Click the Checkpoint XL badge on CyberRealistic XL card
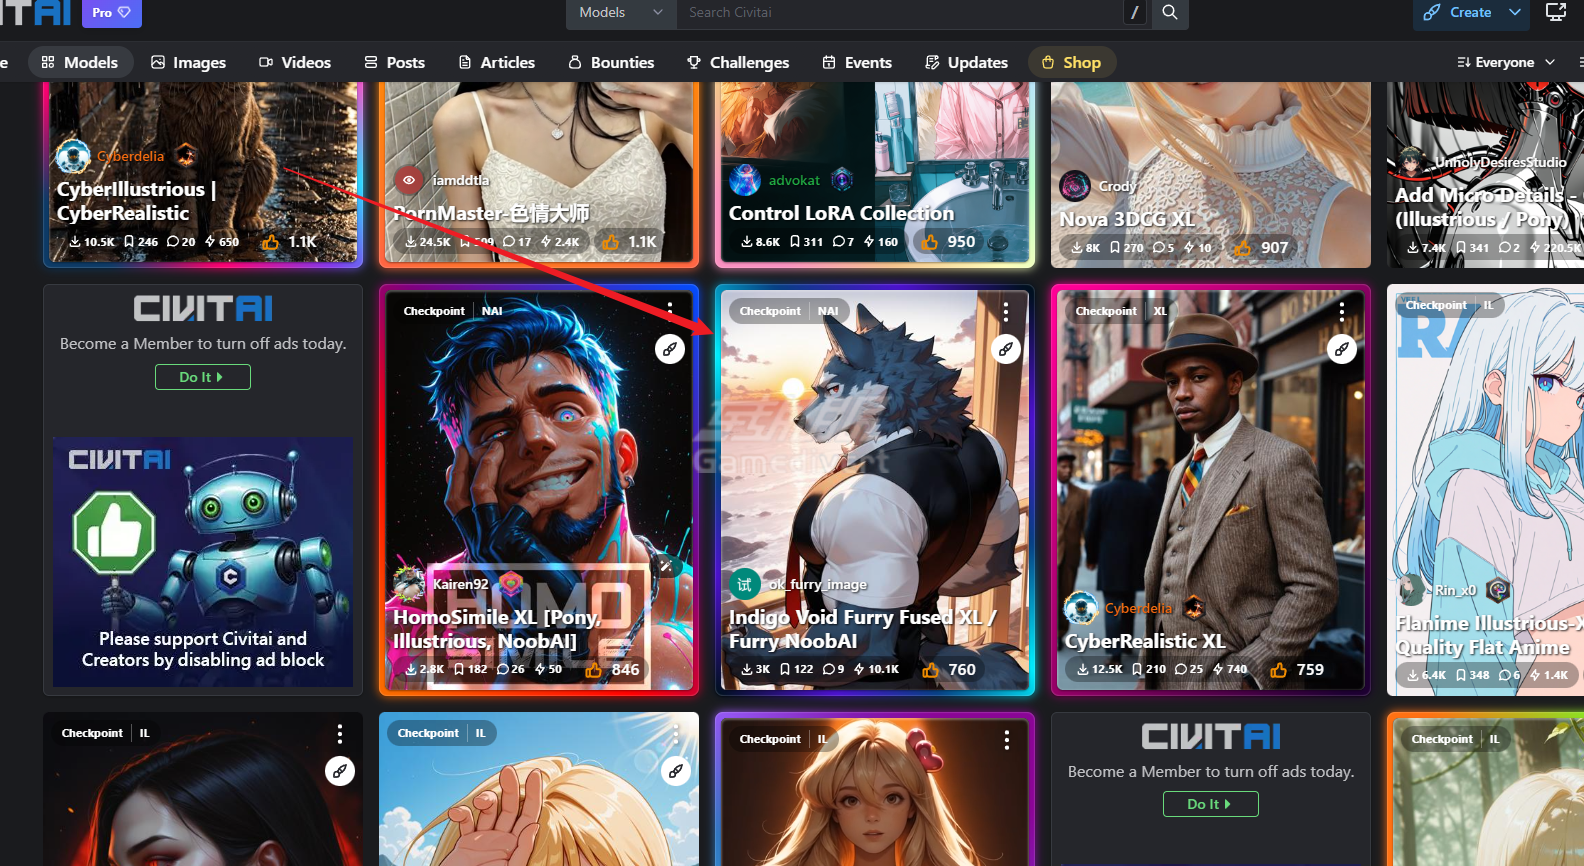Screen dimensions: 1584x866 pyautogui.click(x=1121, y=311)
